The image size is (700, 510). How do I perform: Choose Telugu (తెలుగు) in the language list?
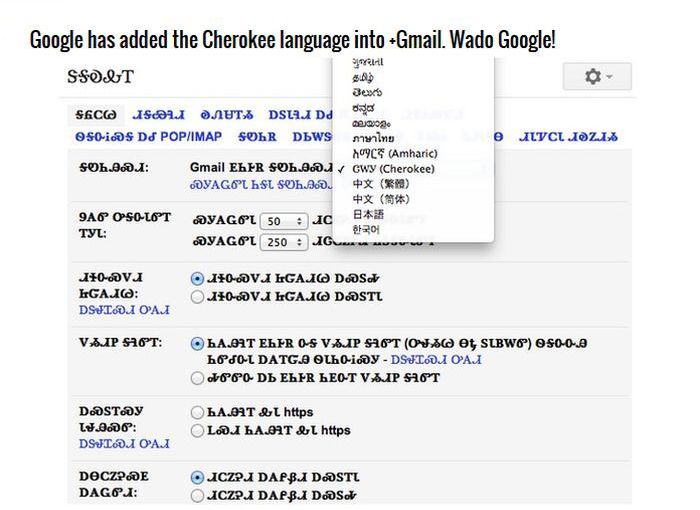tap(367, 92)
